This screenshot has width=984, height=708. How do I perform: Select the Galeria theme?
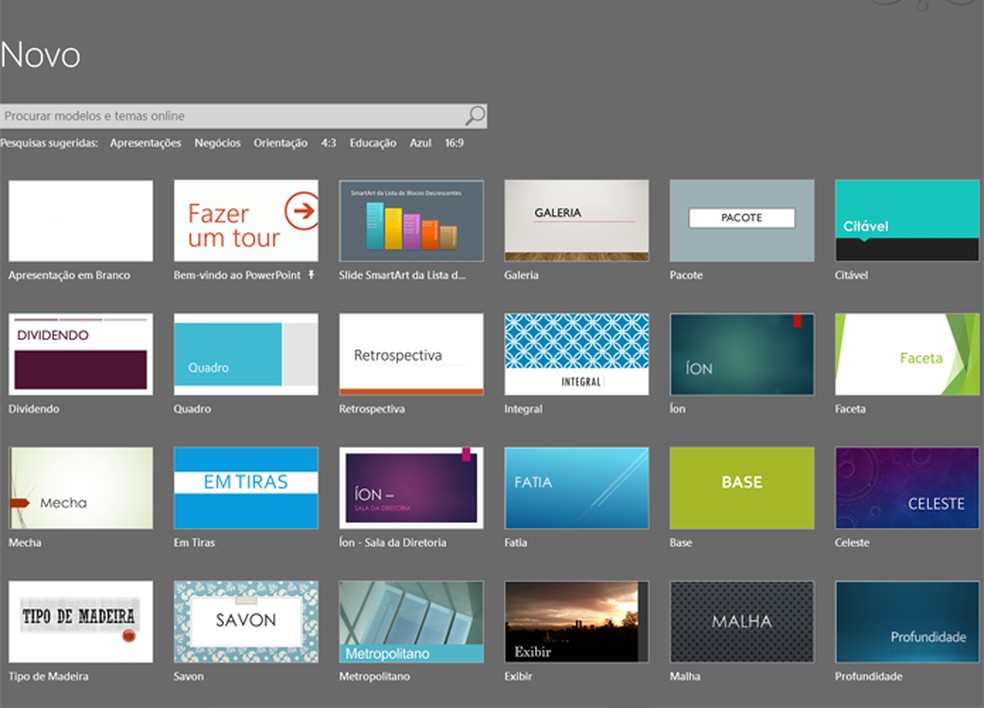click(x=575, y=222)
